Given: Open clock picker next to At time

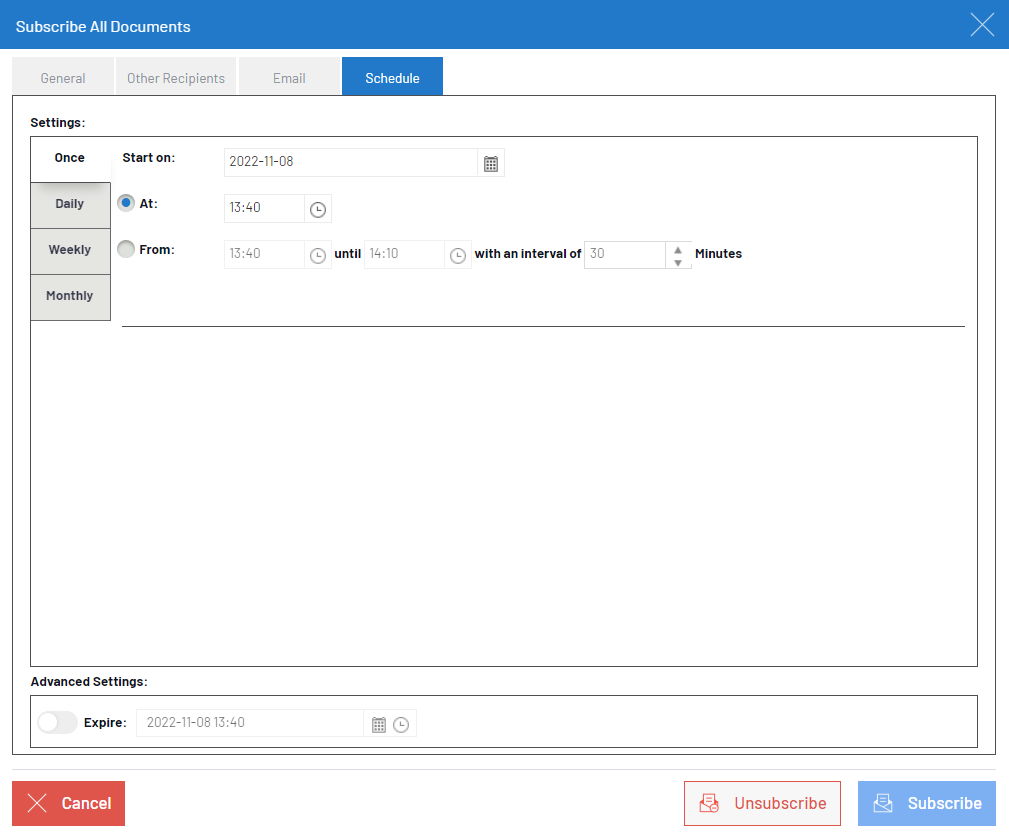Looking at the screenshot, I should (318, 209).
